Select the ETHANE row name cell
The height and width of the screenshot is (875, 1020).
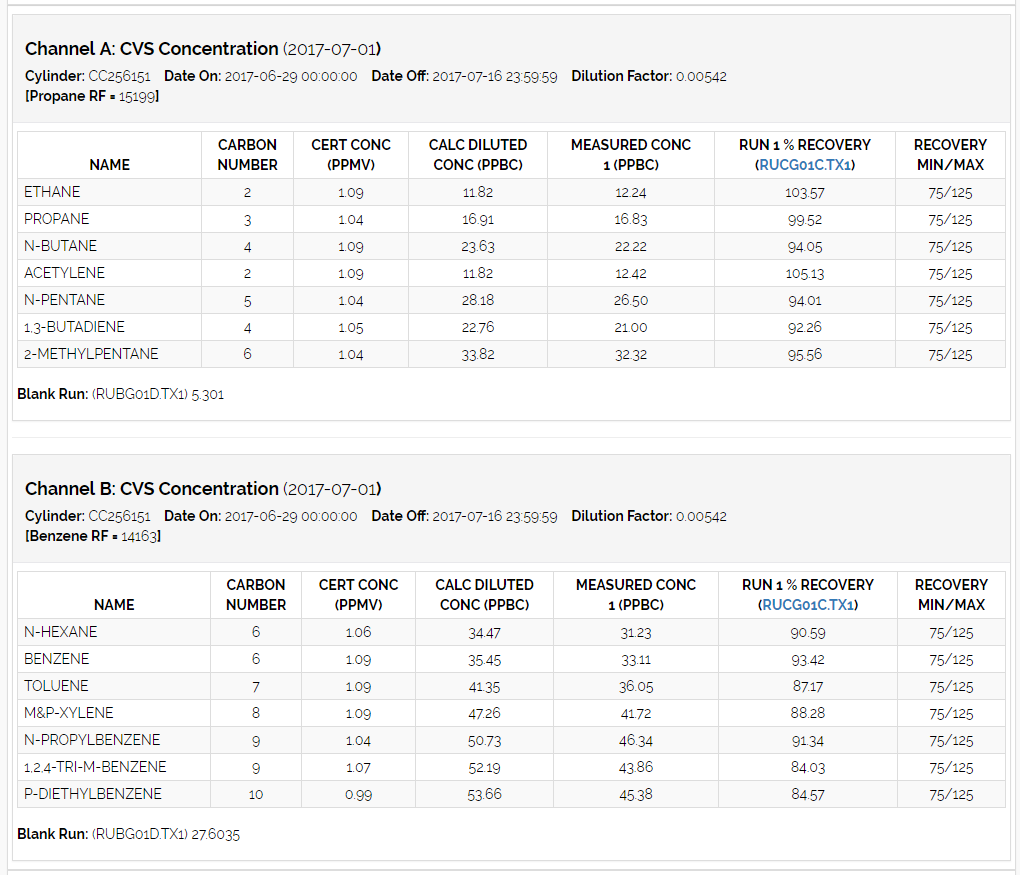coord(52,192)
